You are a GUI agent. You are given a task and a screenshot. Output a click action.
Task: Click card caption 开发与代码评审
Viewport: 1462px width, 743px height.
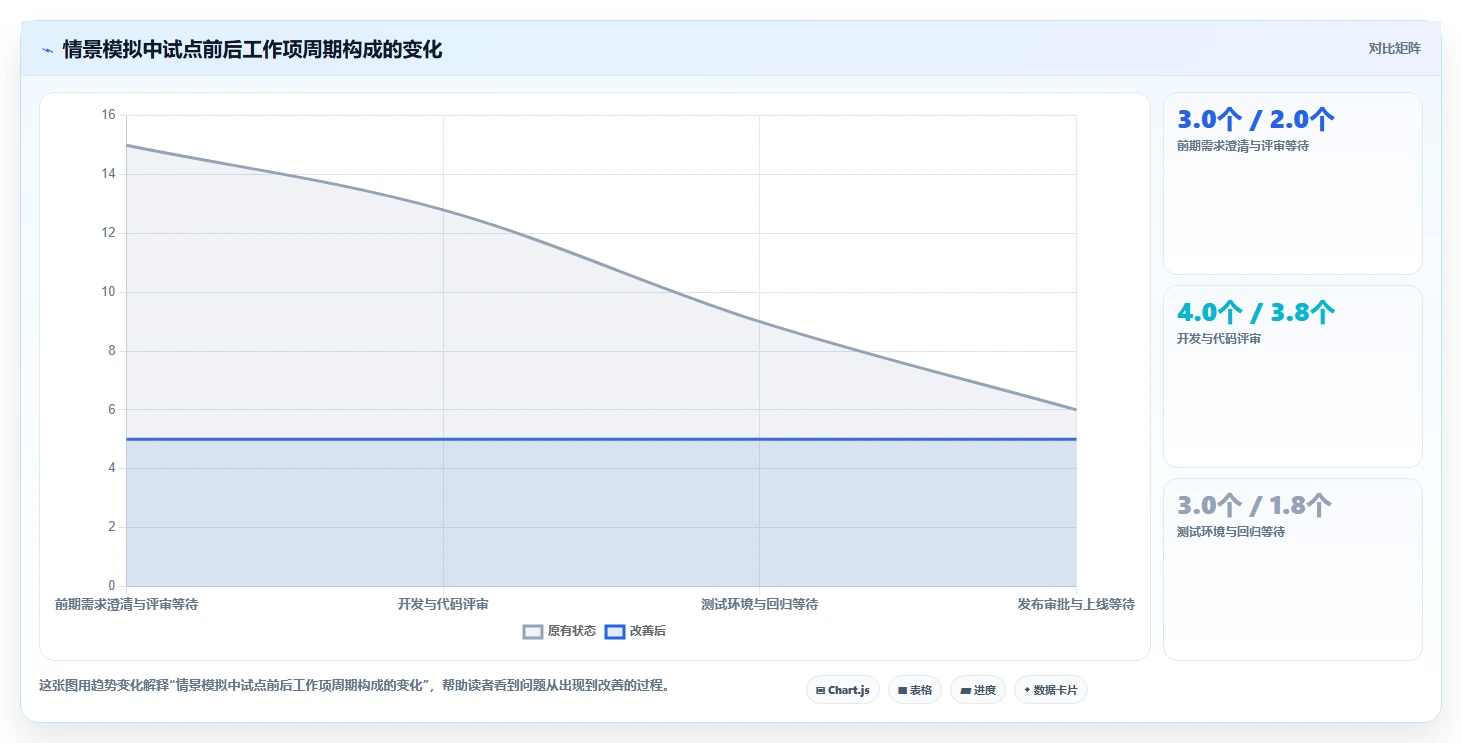point(1219,339)
